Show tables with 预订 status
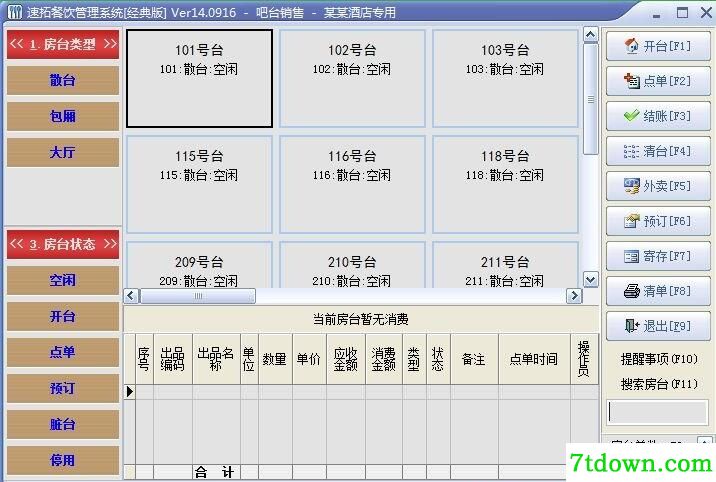The image size is (716, 482). click(x=63, y=388)
